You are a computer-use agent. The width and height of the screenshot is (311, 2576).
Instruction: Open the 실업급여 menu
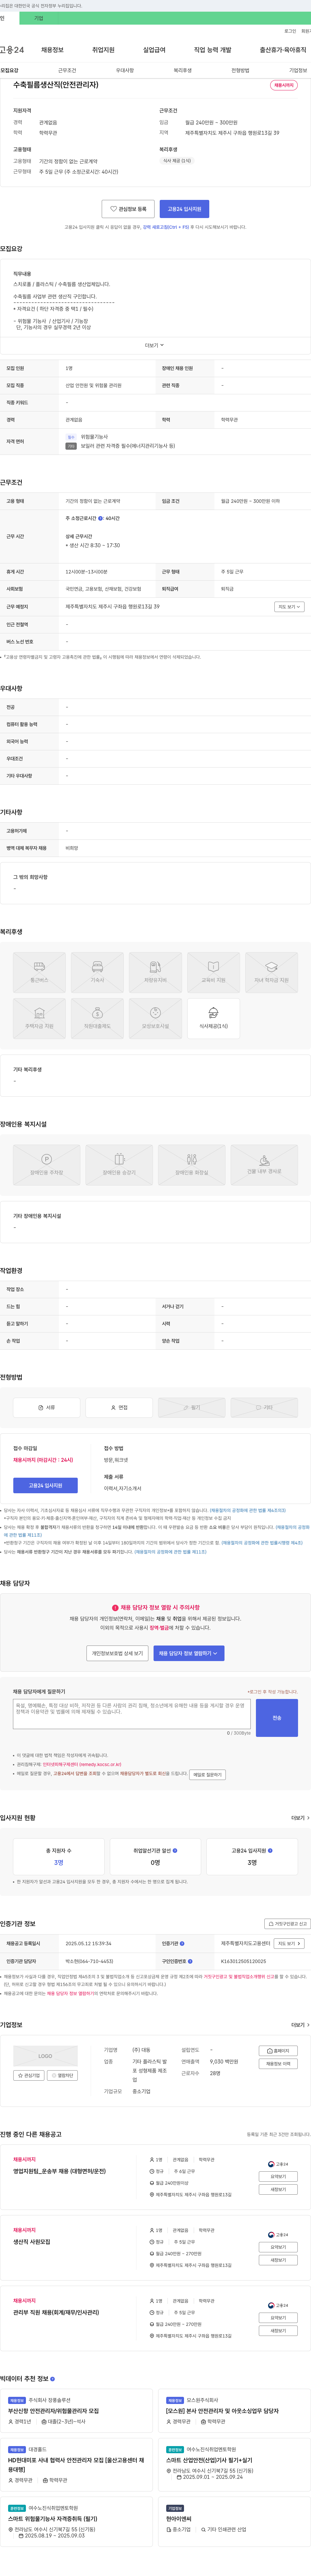click(154, 50)
